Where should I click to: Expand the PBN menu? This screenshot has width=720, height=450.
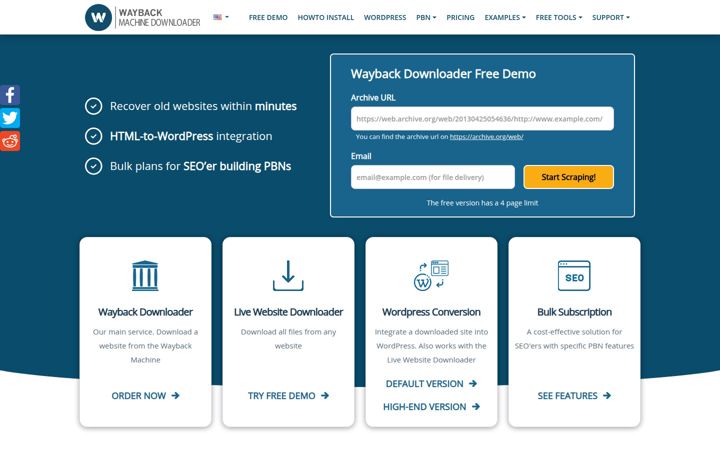coord(426,17)
